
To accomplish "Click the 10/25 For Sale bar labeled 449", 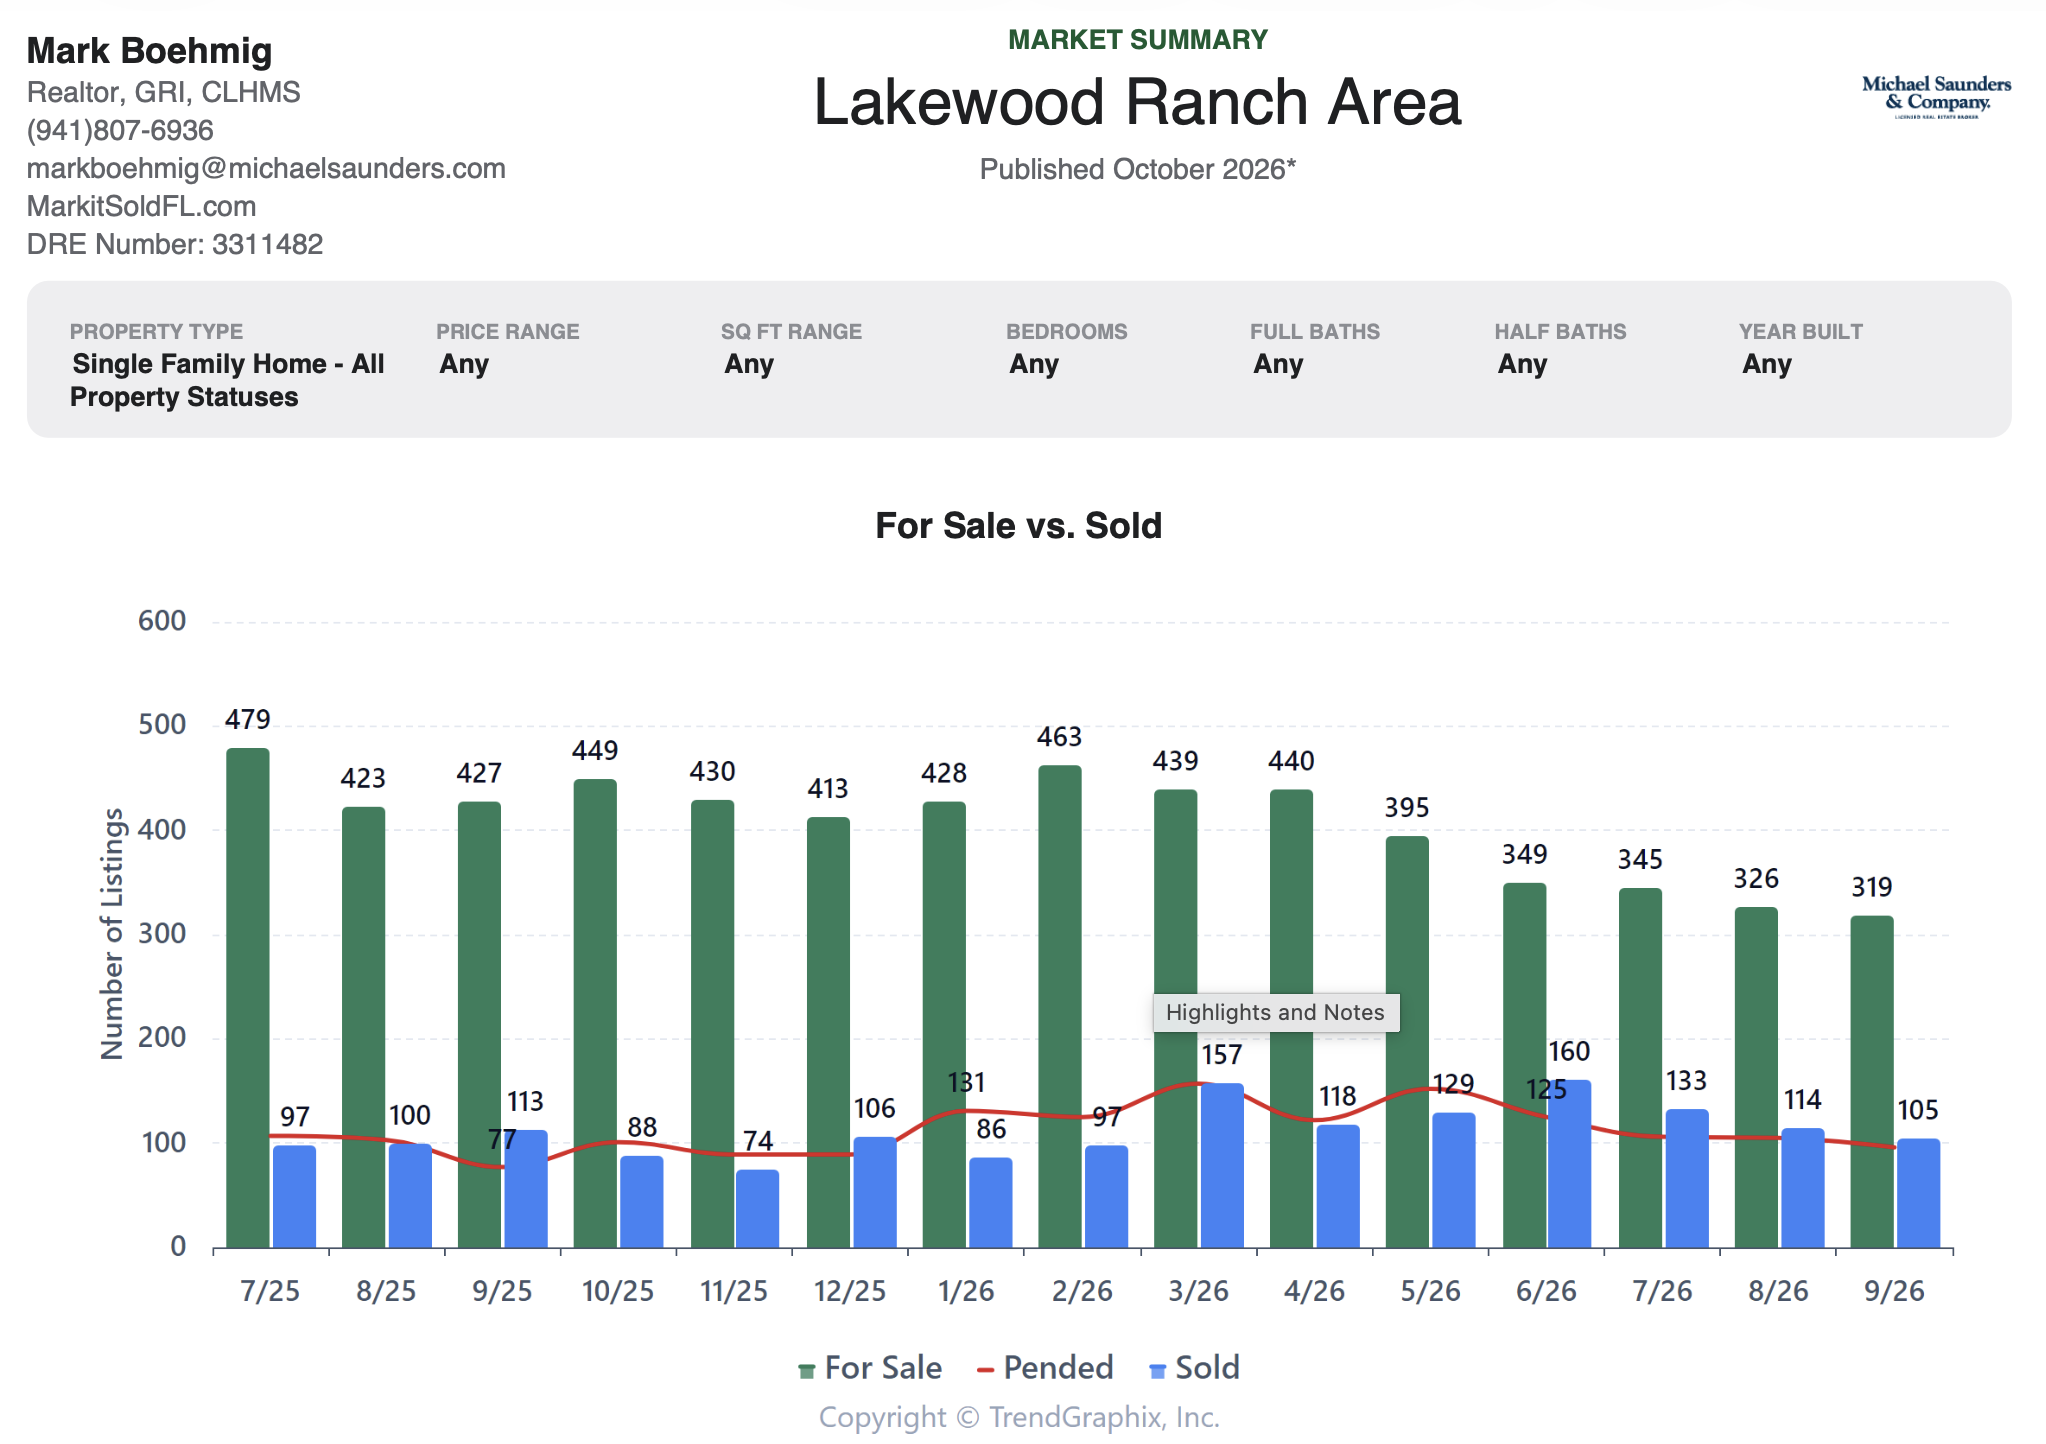I will [x=596, y=1014].
